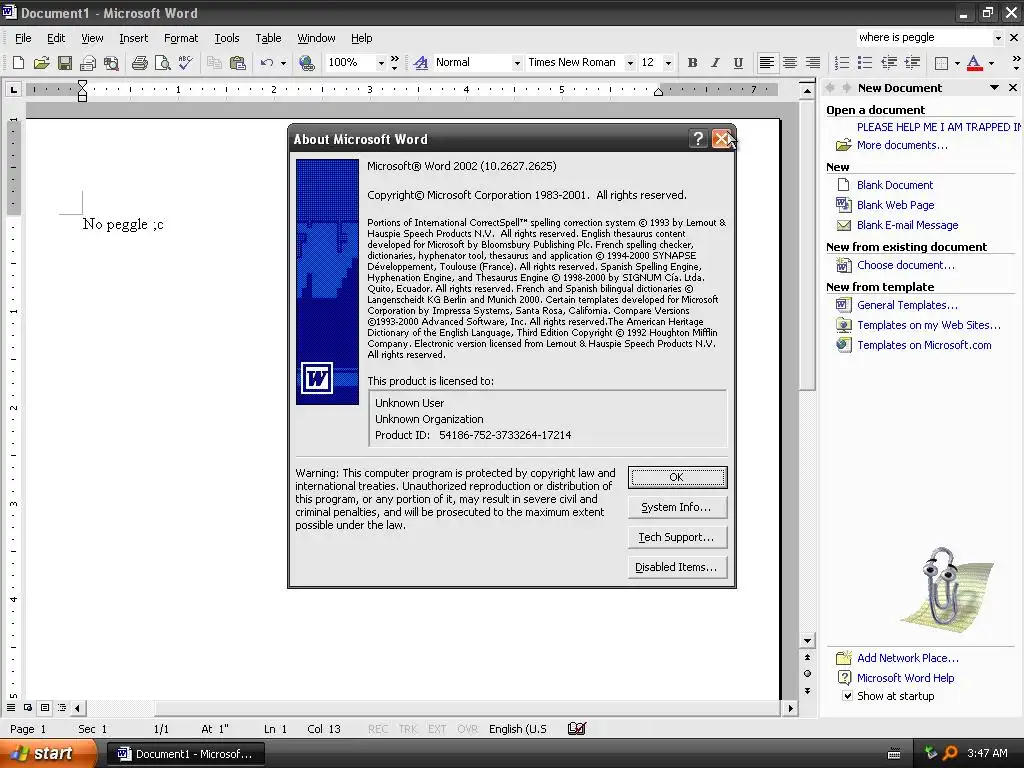The image size is (1024, 768).
Task: Click the Tech Support button
Action: tap(677, 537)
